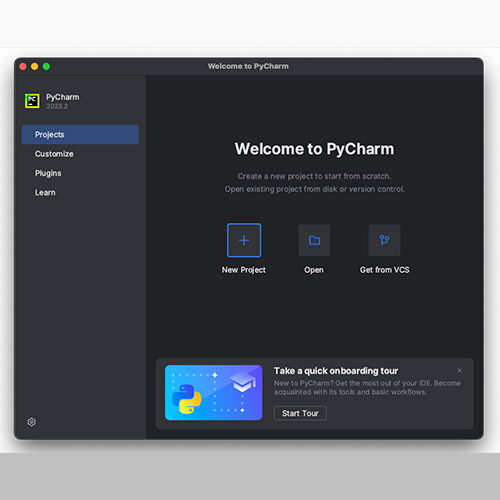
Task: Click the PyCharm 2023.2 version text
Action: pyautogui.click(x=57, y=107)
